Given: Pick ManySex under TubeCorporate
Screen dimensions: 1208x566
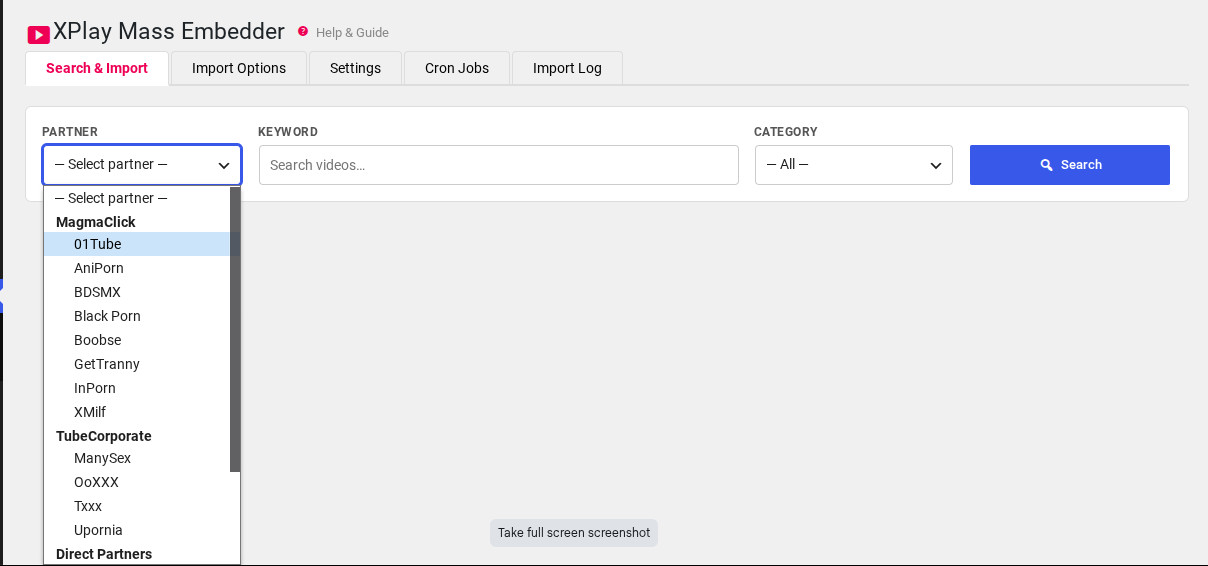Looking at the screenshot, I should coord(137,458).
